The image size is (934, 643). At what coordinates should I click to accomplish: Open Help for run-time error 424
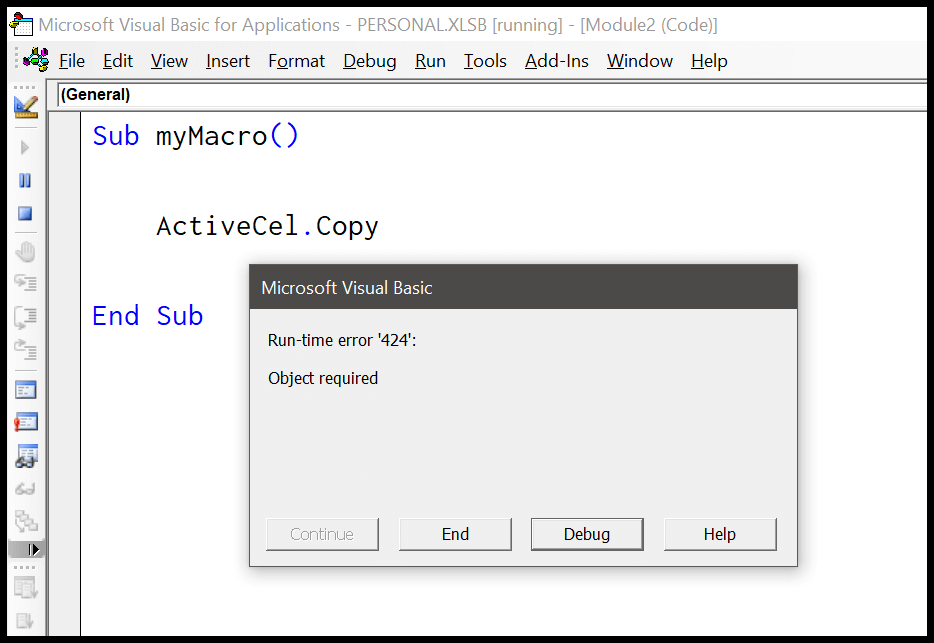click(x=720, y=534)
